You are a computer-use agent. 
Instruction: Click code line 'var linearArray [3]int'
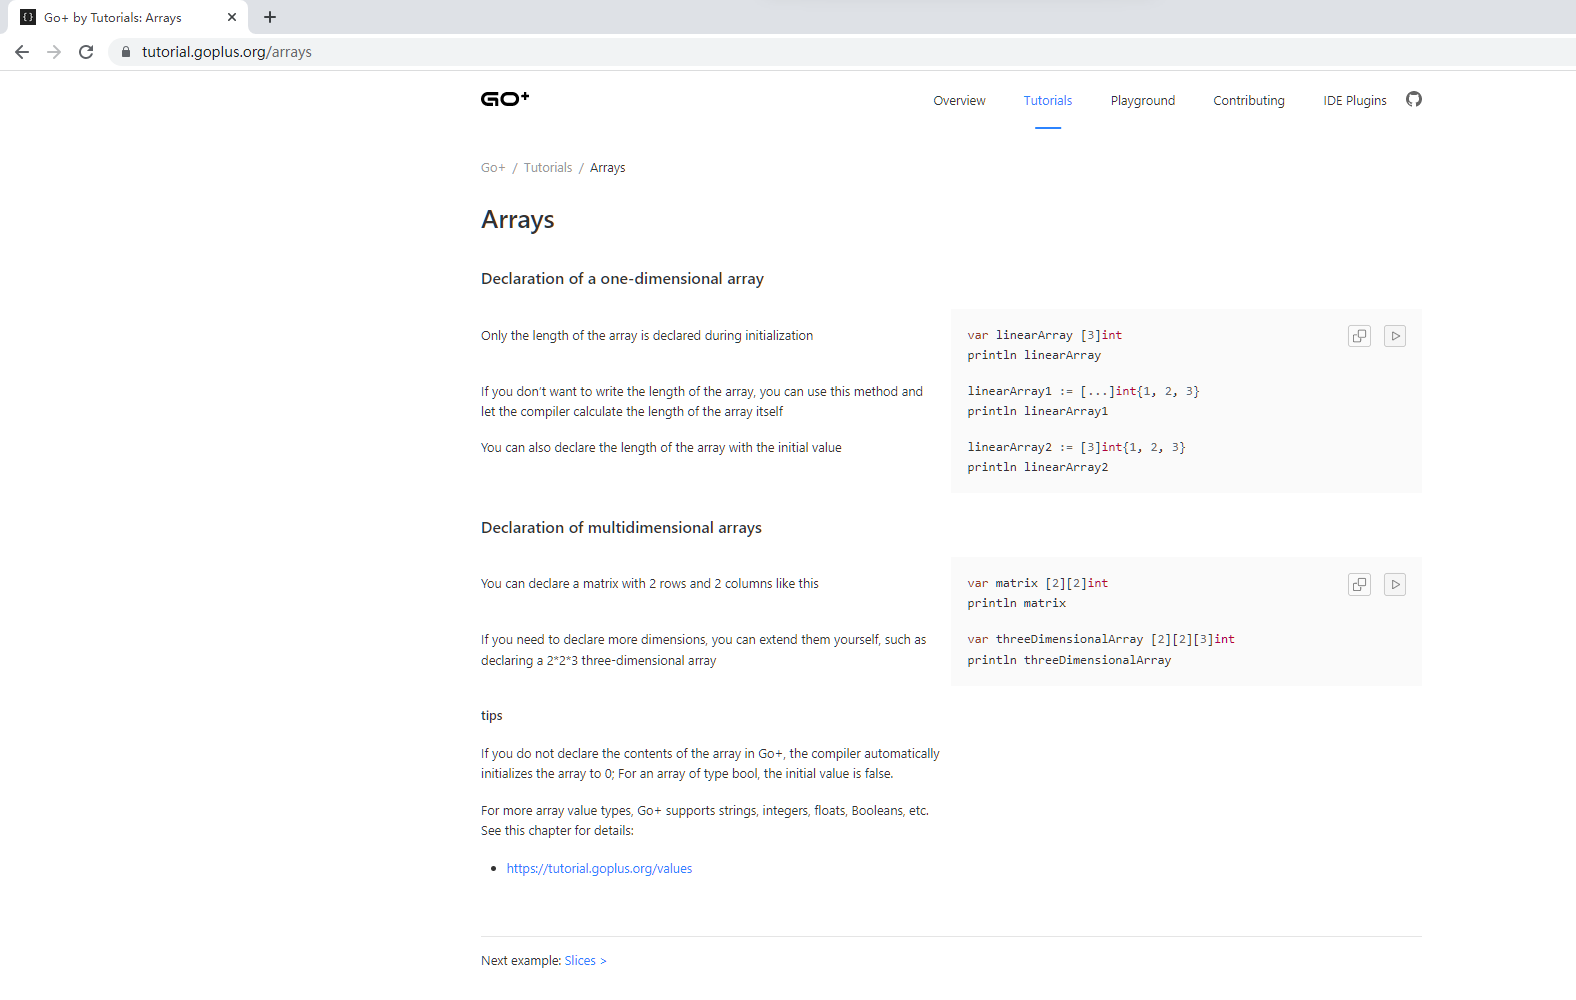1044,336
